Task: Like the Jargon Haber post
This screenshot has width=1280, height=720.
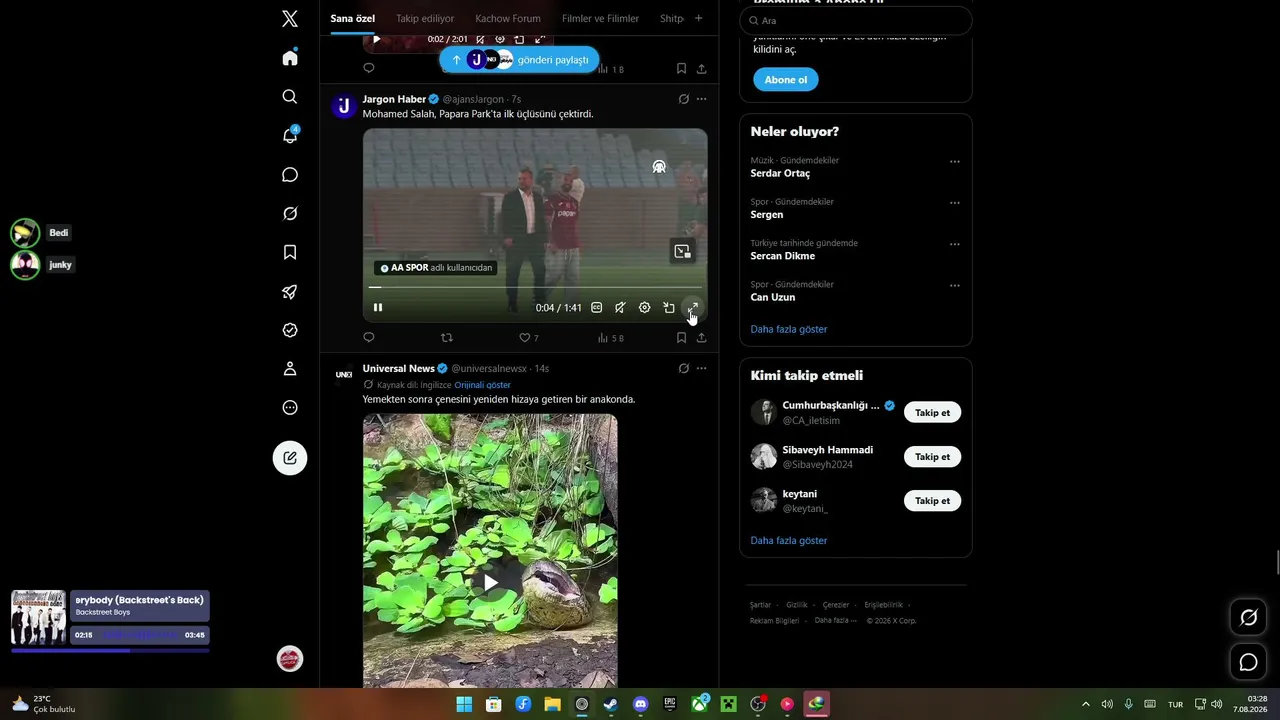Action: [x=529, y=338]
